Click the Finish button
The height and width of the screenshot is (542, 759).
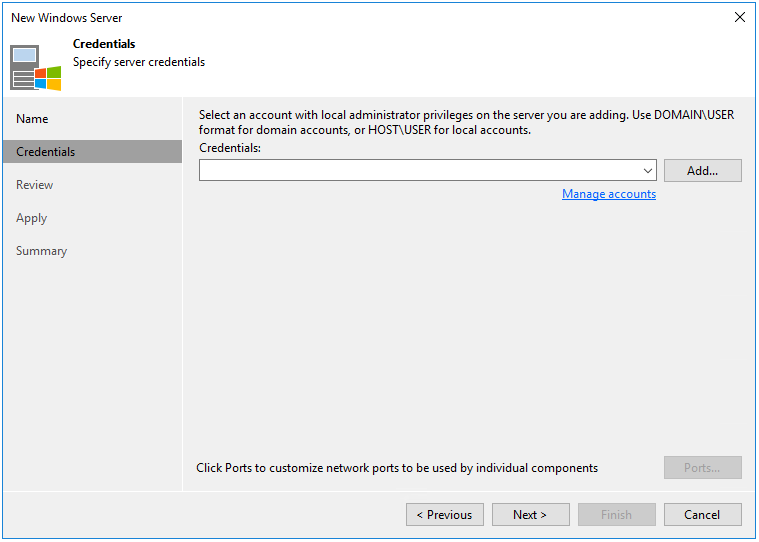coord(616,515)
